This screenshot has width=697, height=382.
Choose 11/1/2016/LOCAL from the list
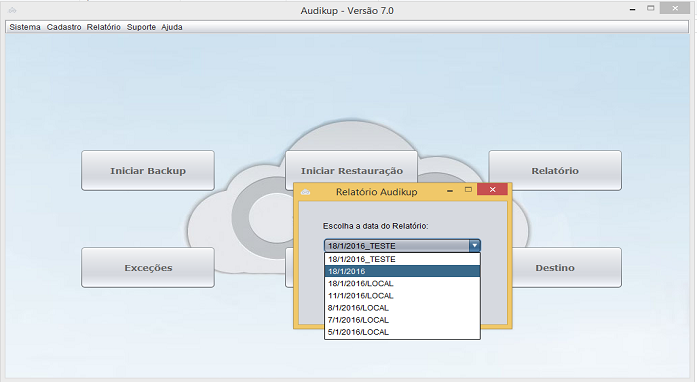pos(402,296)
